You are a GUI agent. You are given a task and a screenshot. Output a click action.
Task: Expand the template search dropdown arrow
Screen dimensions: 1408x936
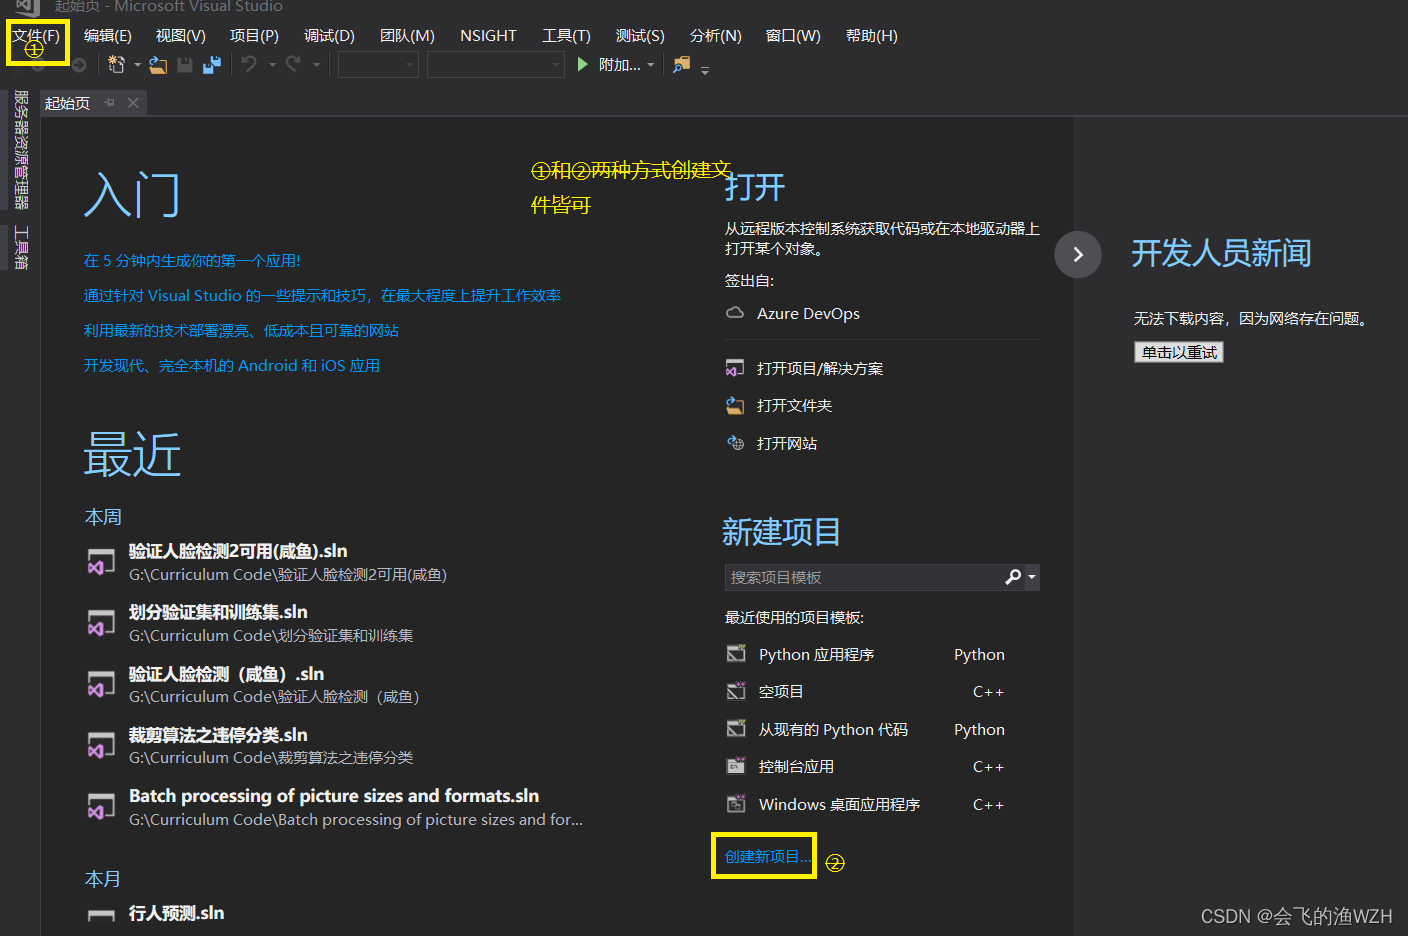[1032, 577]
